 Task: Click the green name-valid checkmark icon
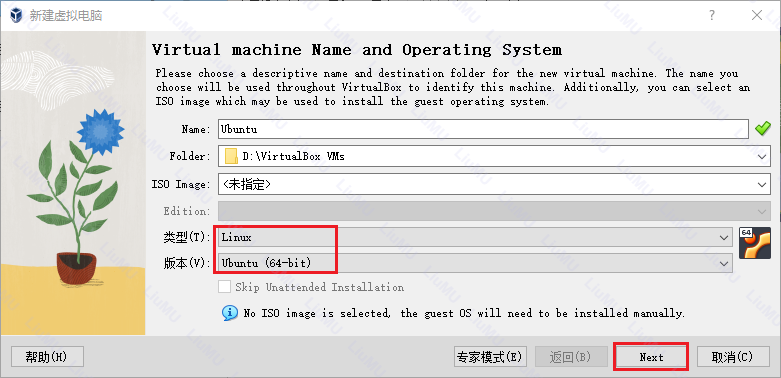pyautogui.click(x=762, y=129)
